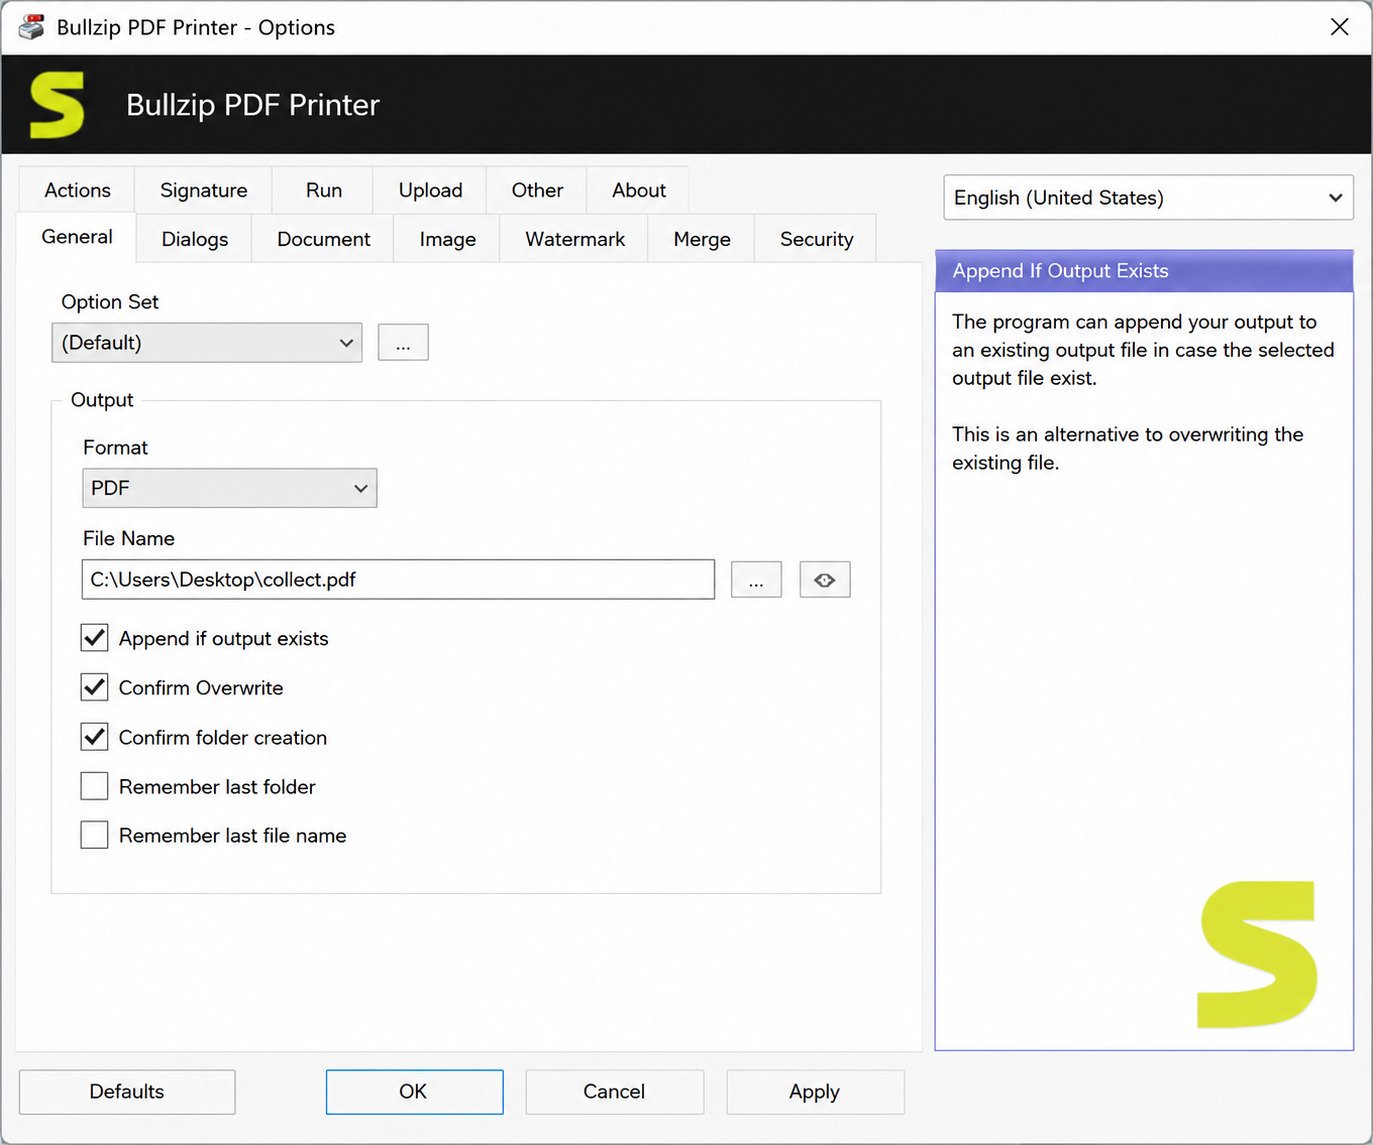This screenshot has width=1373, height=1145.
Task: Click the printer icon in the title bar
Action: coord(31,27)
